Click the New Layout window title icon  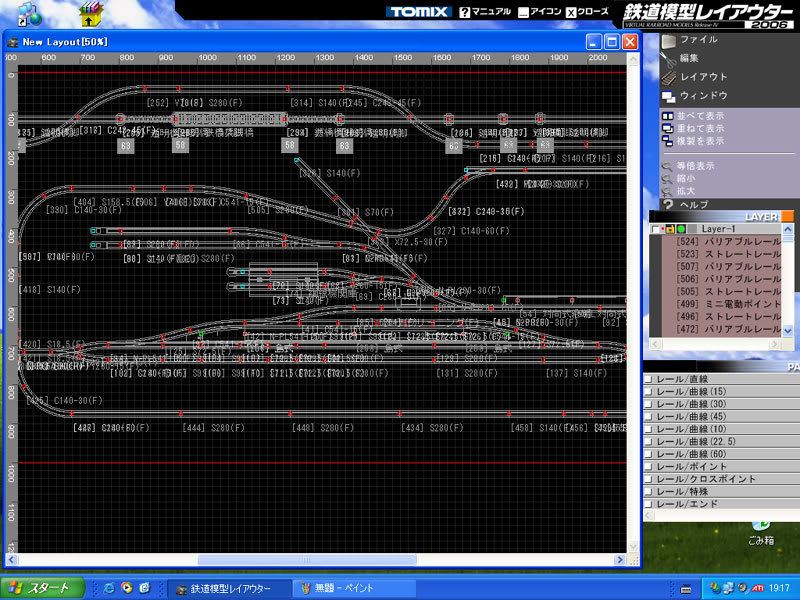pyautogui.click(x=12, y=42)
